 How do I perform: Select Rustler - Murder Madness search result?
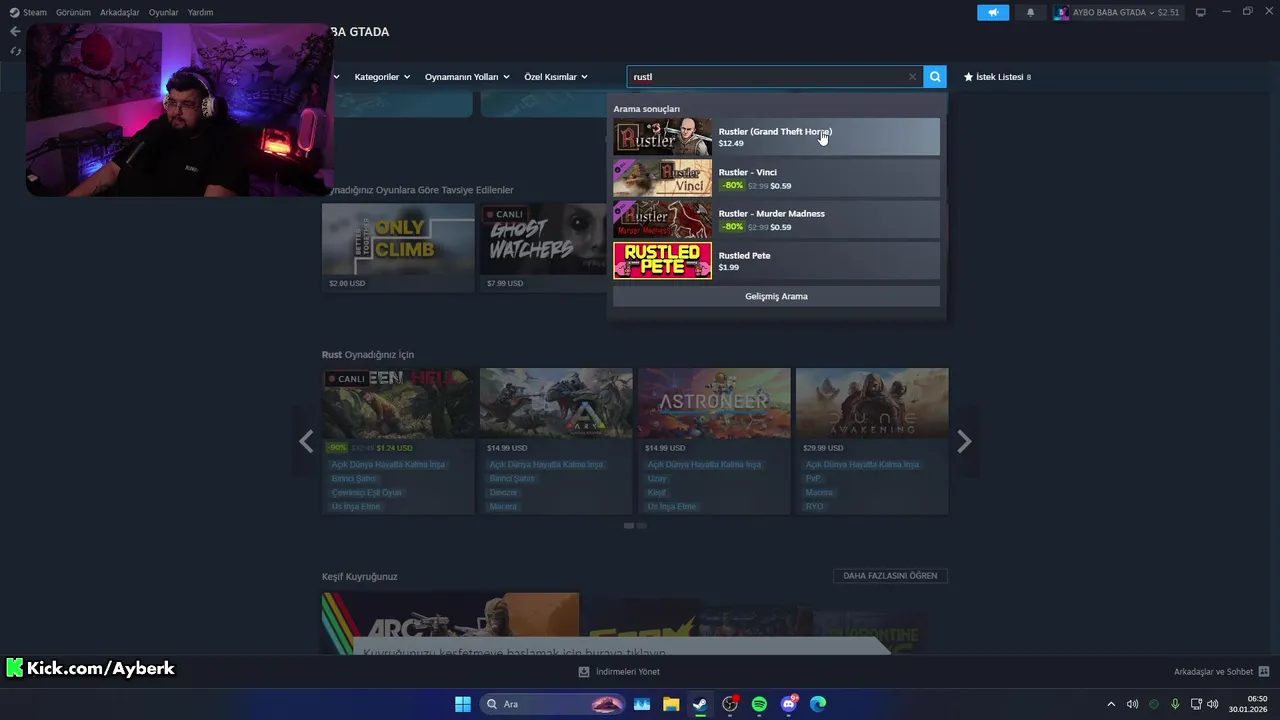(x=776, y=219)
